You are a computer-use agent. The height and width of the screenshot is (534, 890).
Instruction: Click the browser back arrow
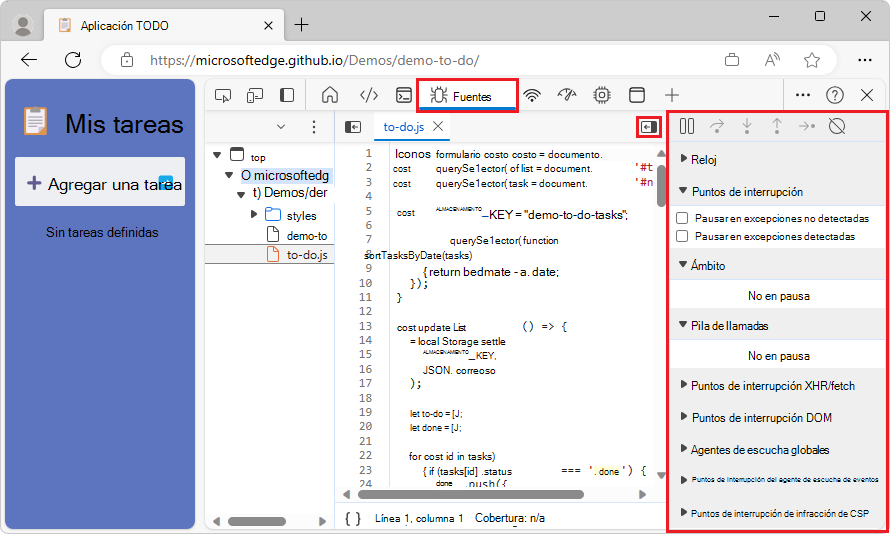coord(28,60)
